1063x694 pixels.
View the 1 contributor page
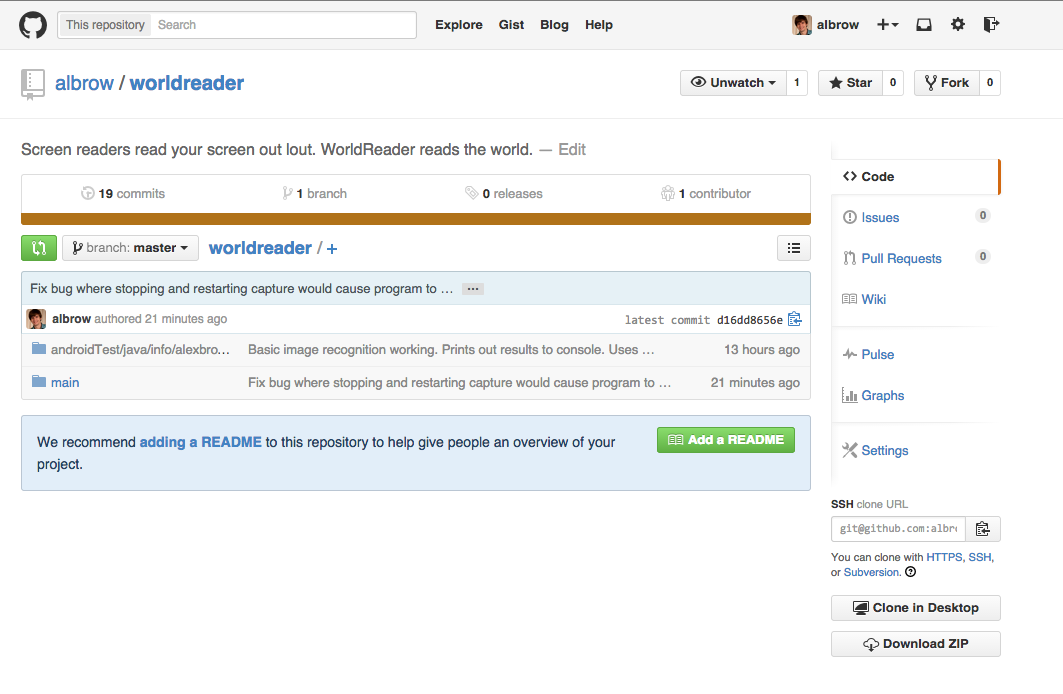[x=706, y=194]
